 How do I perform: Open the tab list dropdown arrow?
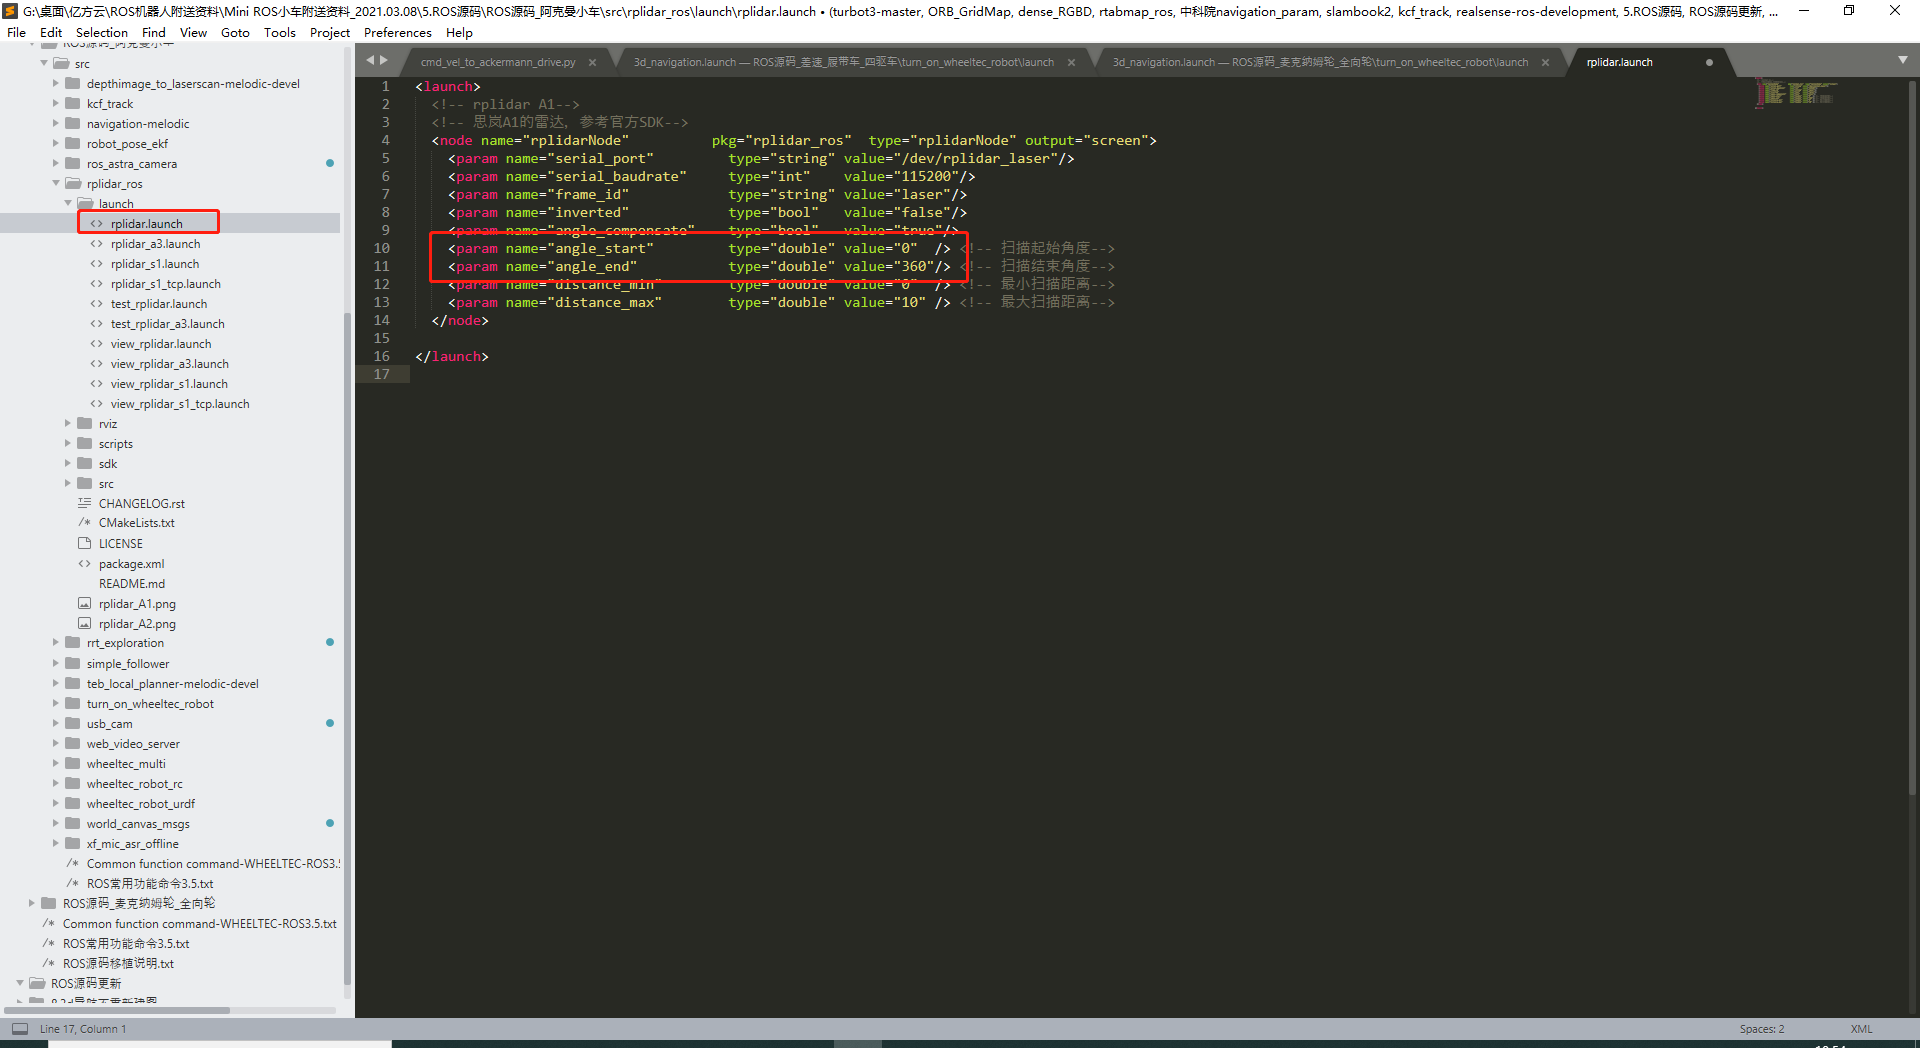pos(1902,60)
